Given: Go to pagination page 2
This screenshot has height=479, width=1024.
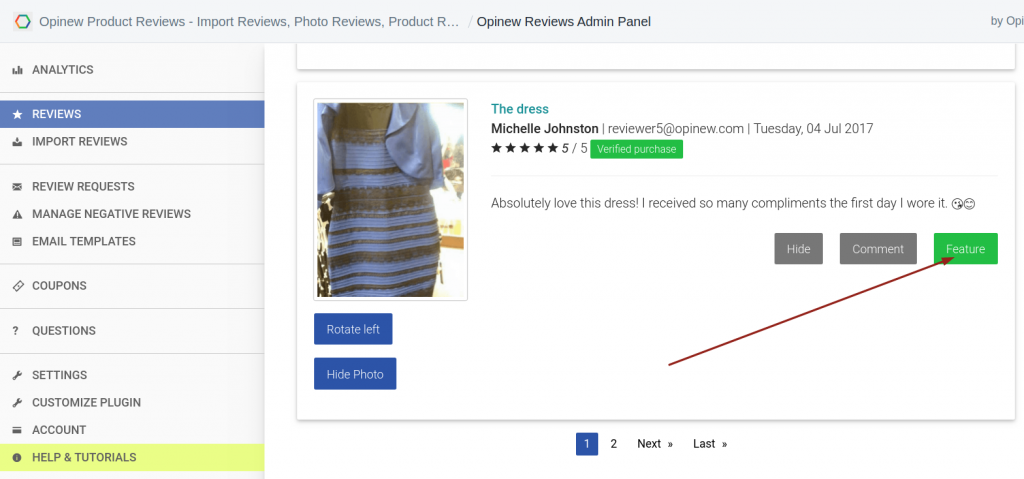Looking at the screenshot, I should (613, 444).
